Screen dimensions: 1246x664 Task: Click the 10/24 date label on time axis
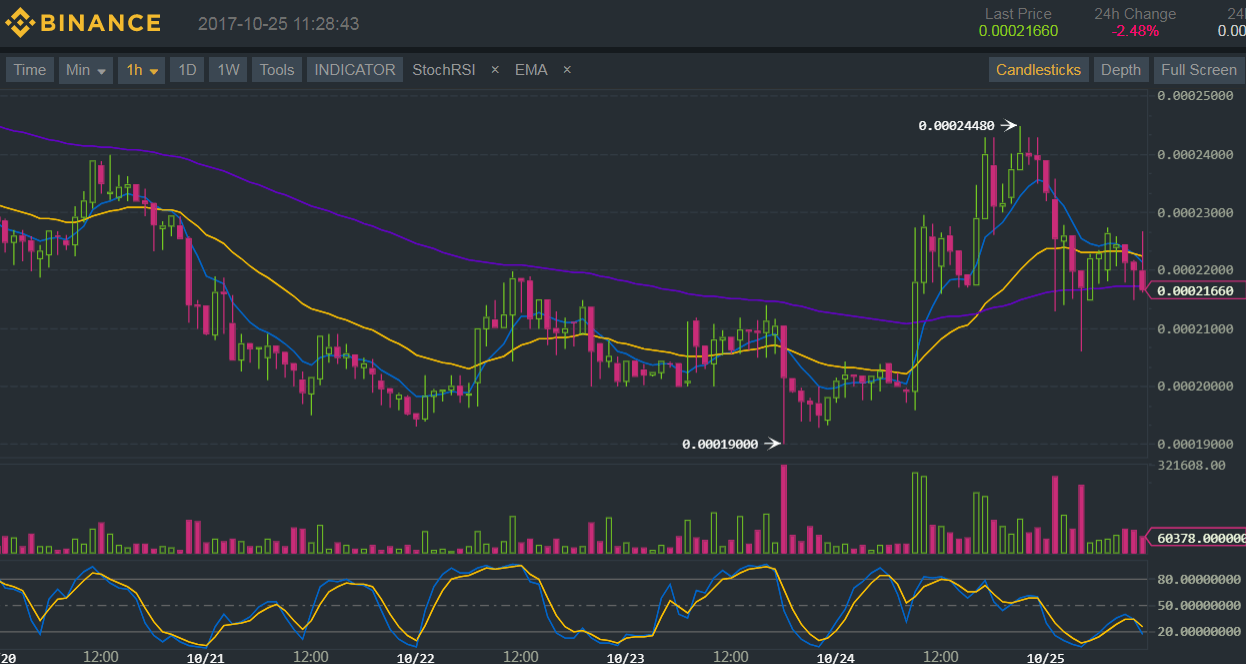835,657
